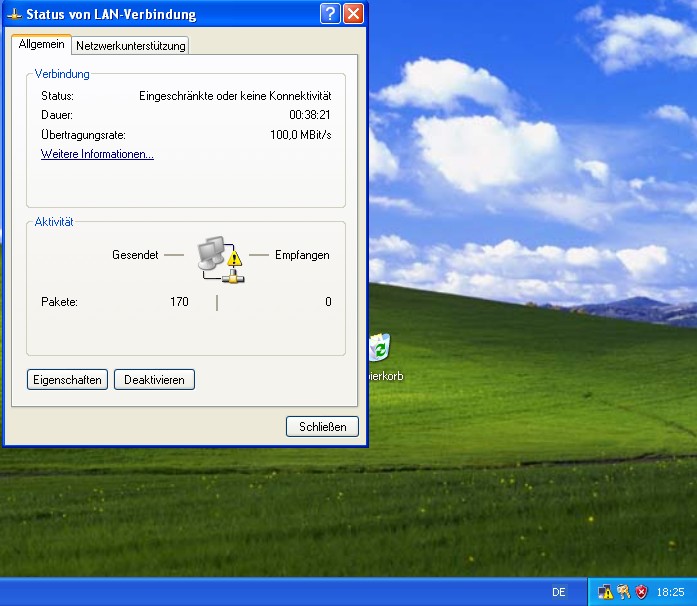This screenshot has width=697, height=606.
Task: Select the status text Eingeschränkte oder keine Konnektivität
Action: pyautogui.click(x=235, y=96)
